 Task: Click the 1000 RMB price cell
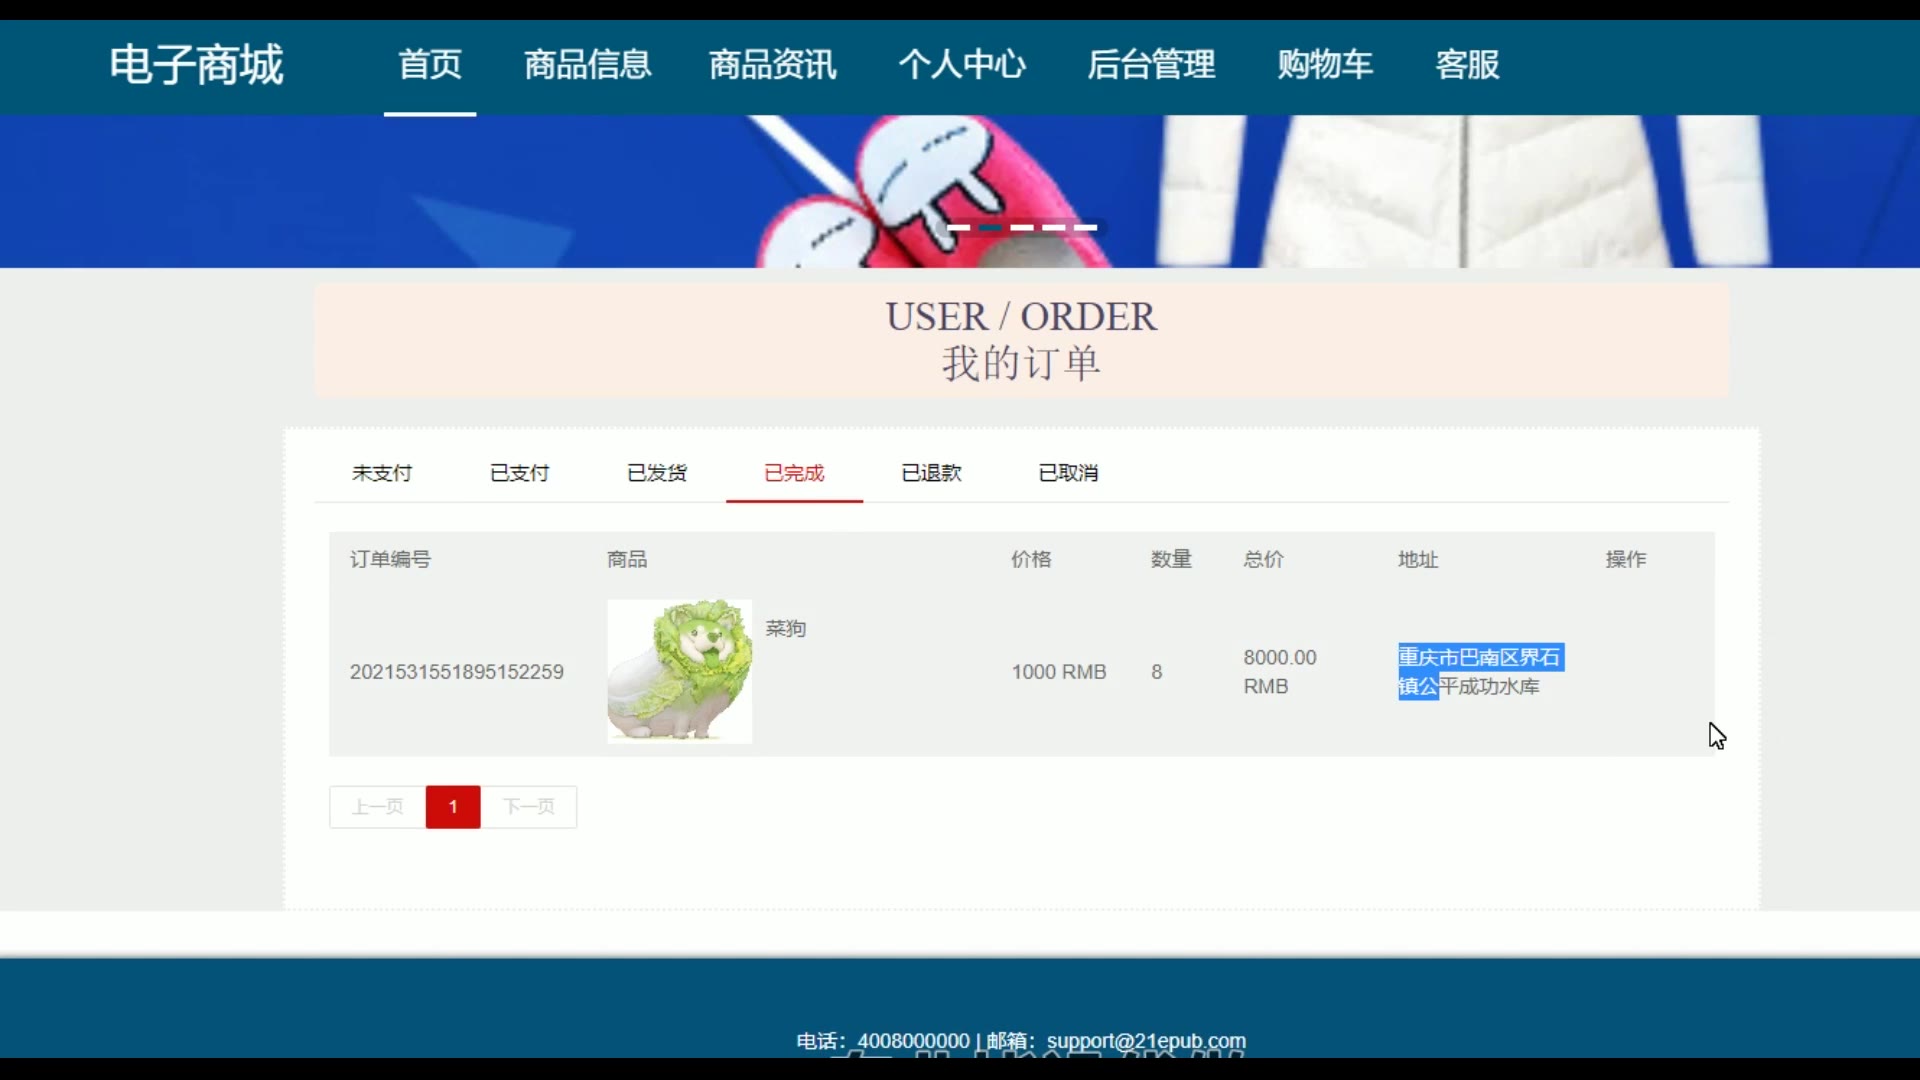pos(1059,672)
